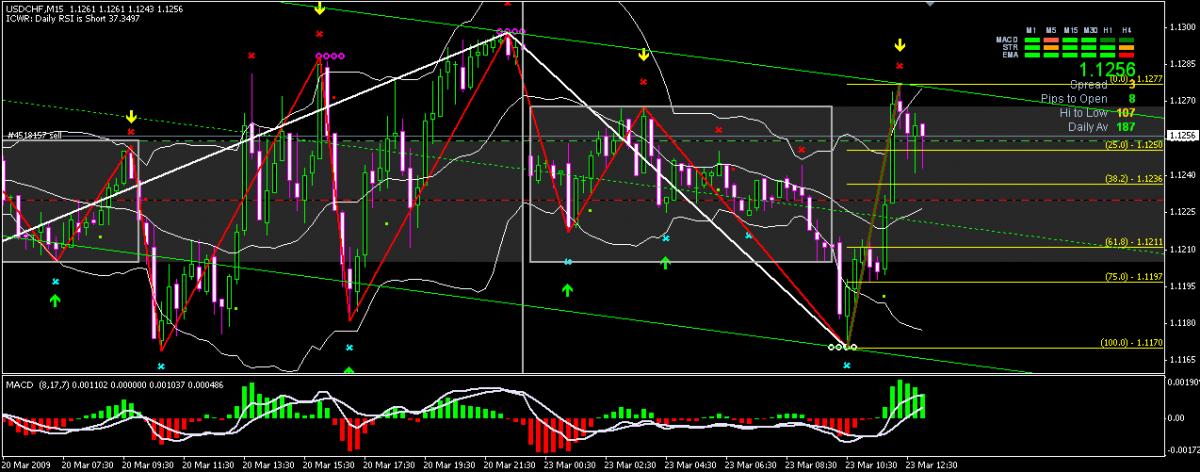Image resolution: width=1200 pixels, height=472 pixels.
Task: Click the yellow down arrow above the sell order label
Action: coord(131,118)
